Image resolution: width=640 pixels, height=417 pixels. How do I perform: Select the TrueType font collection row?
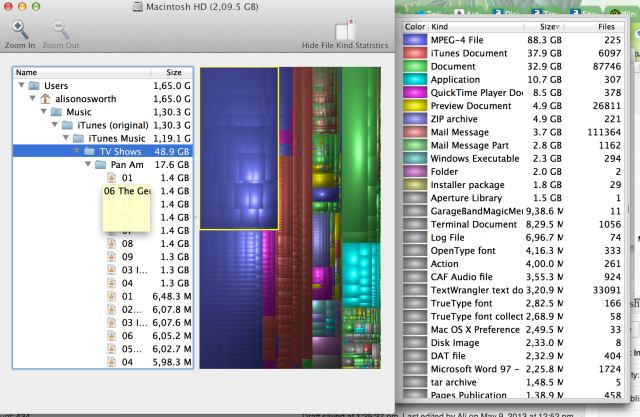pyautogui.click(x=513, y=316)
